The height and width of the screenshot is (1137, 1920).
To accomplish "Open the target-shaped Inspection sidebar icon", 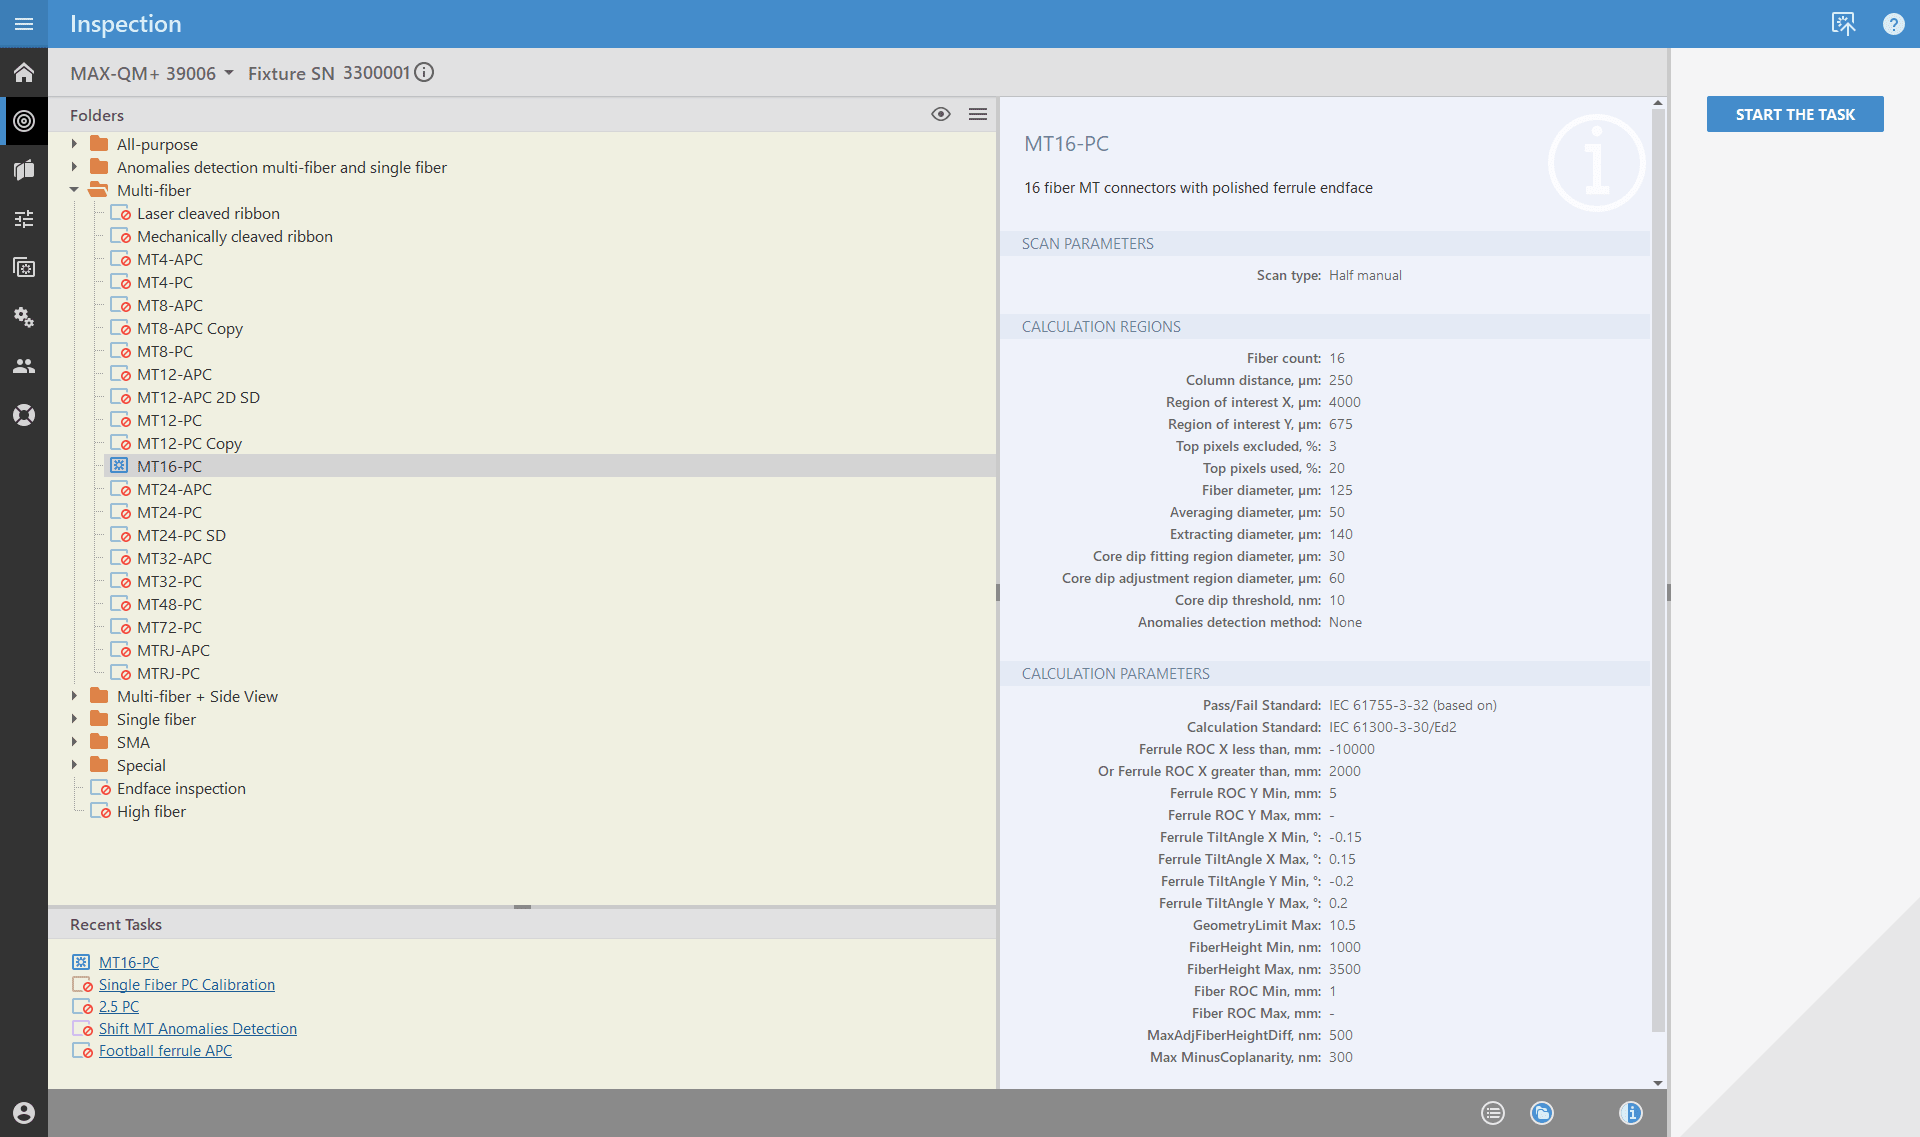I will 24,121.
